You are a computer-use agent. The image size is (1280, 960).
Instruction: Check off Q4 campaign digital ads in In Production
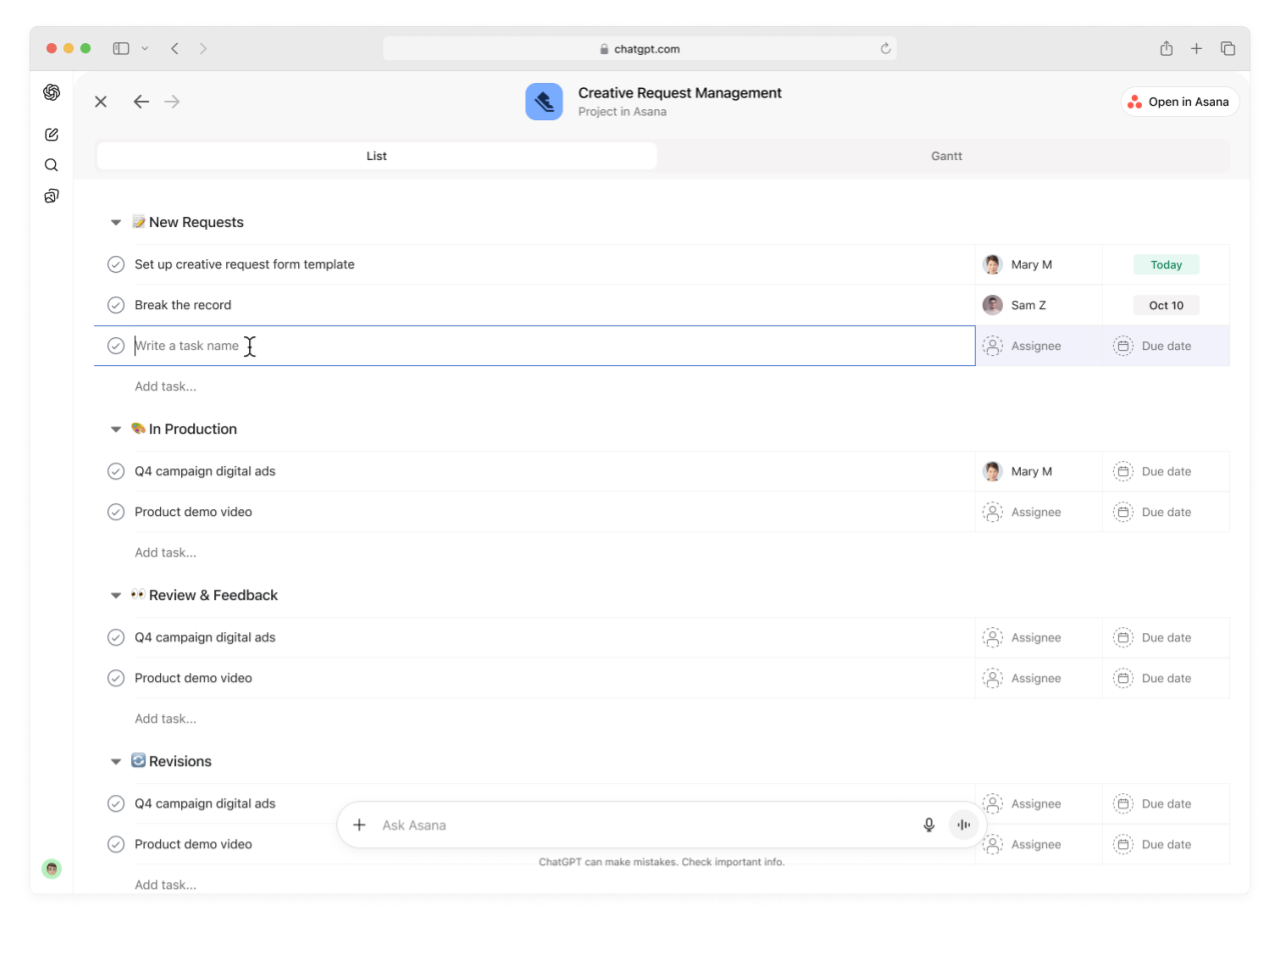(x=116, y=471)
